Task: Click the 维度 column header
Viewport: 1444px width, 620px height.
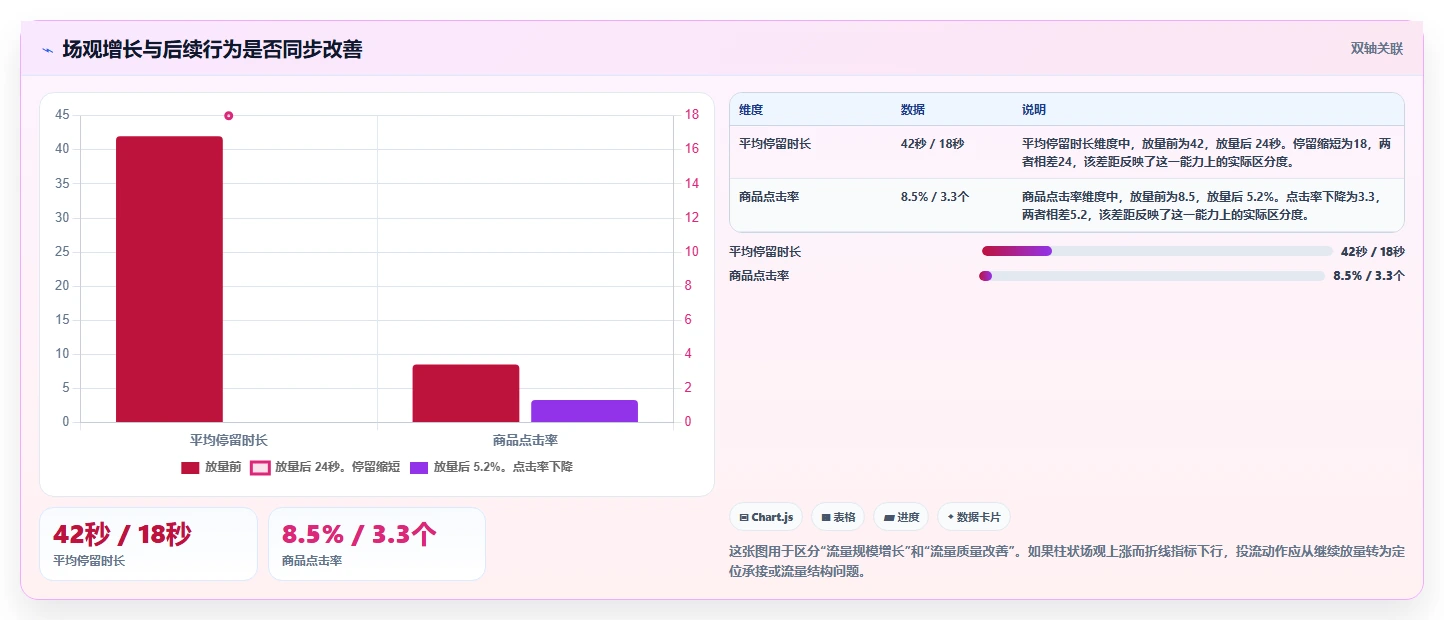Action: pyautogui.click(x=751, y=109)
